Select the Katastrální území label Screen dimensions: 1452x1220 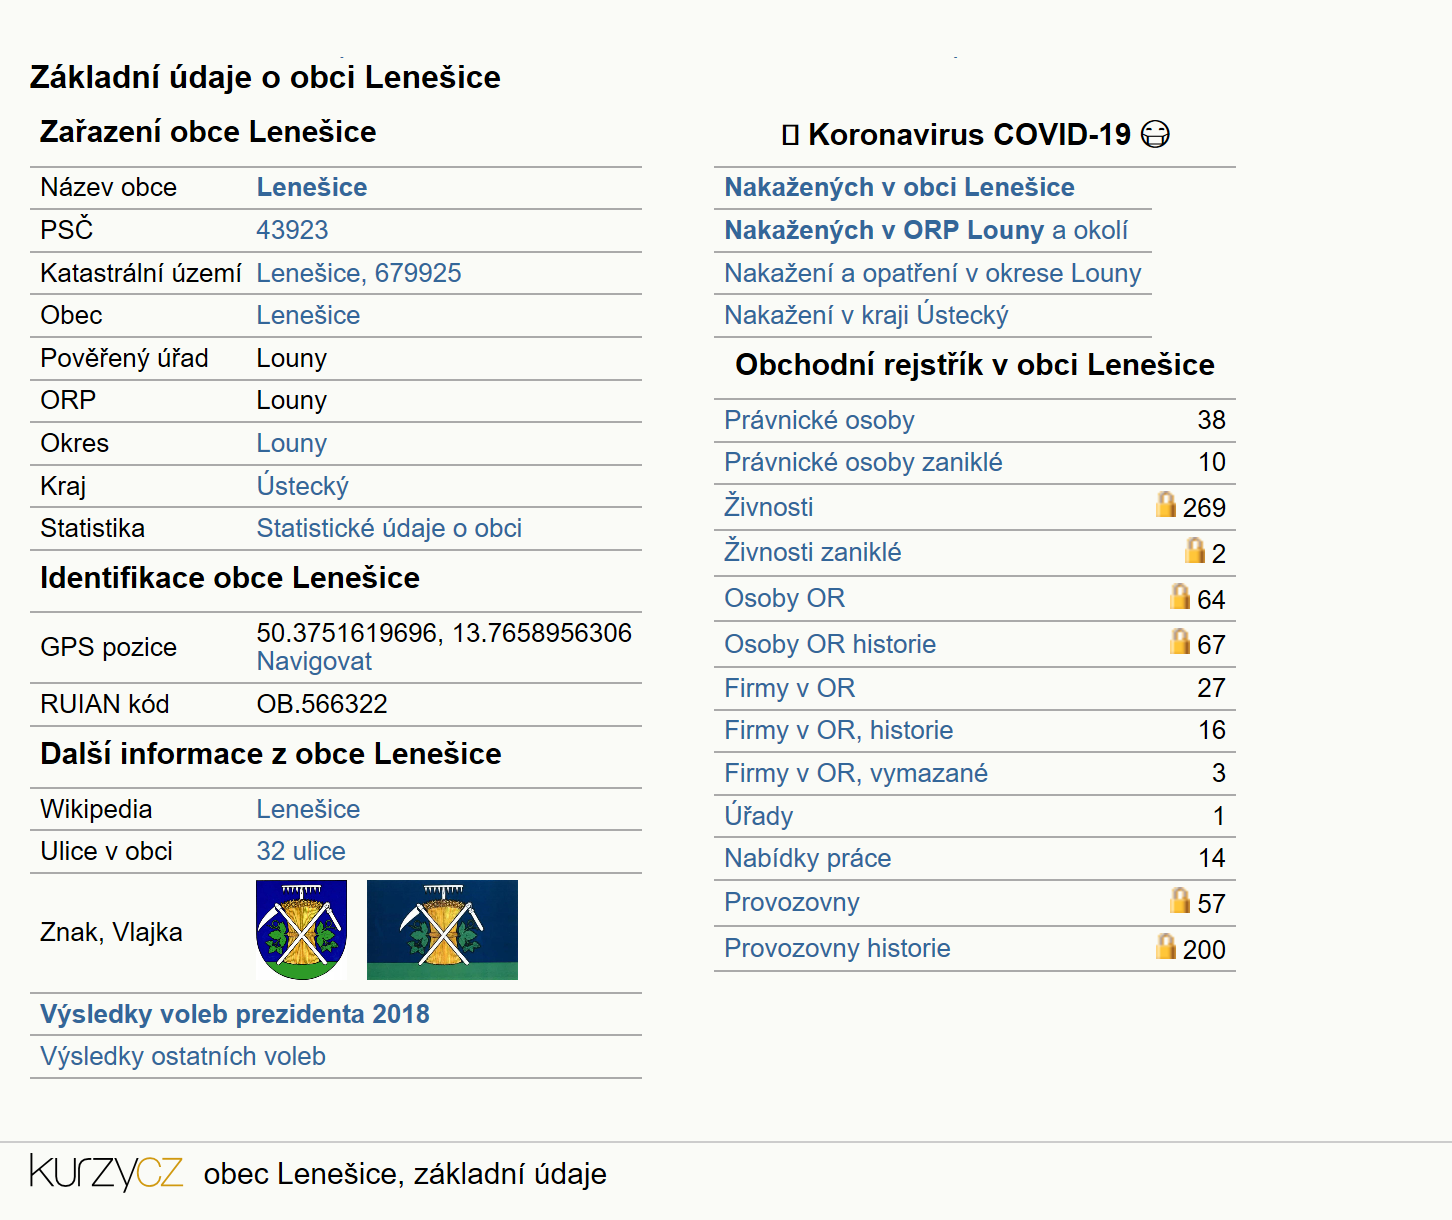[141, 273]
